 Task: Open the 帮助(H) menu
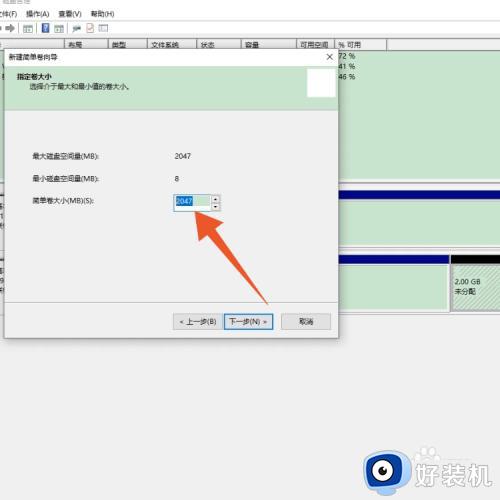point(103,14)
